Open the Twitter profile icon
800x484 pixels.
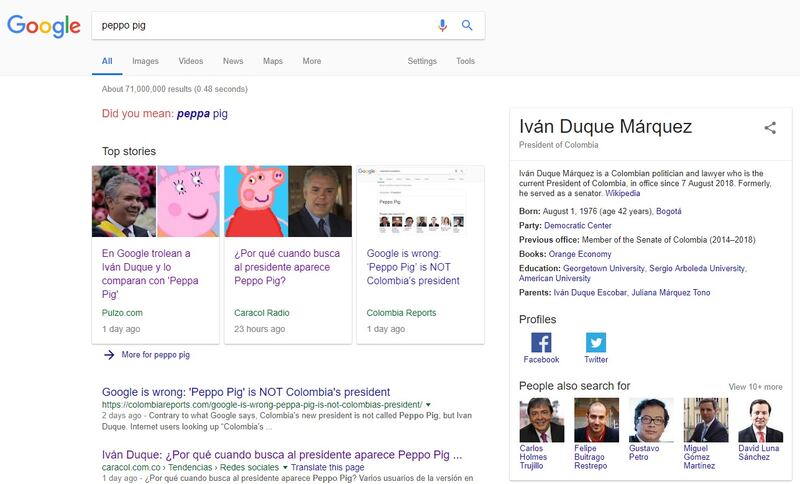pyautogui.click(x=596, y=343)
